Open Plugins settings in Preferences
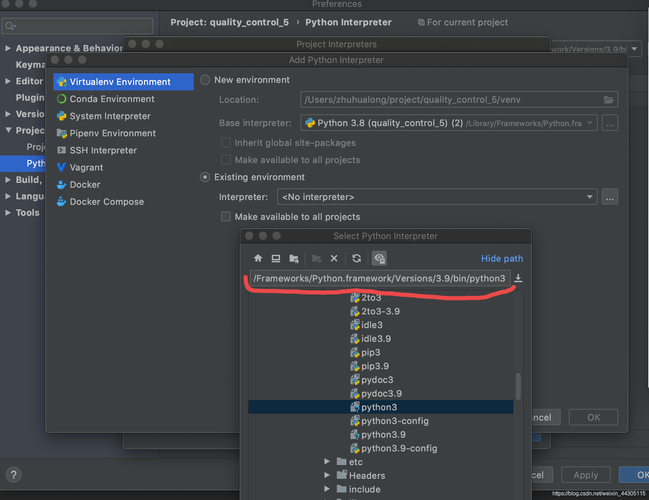Screen dimensions: 649x500 pyautogui.click(x=30, y=97)
